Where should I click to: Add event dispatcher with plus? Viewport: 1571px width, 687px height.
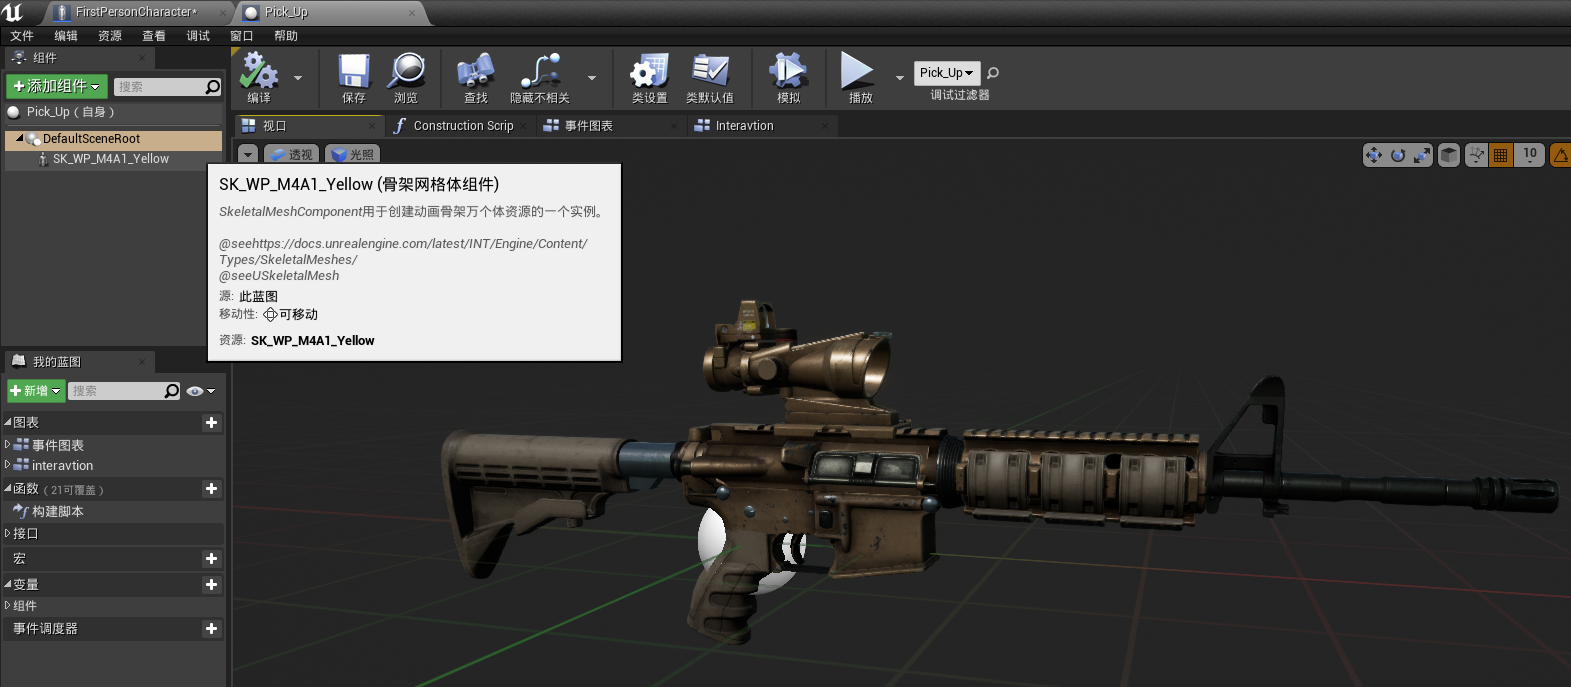pos(211,629)
